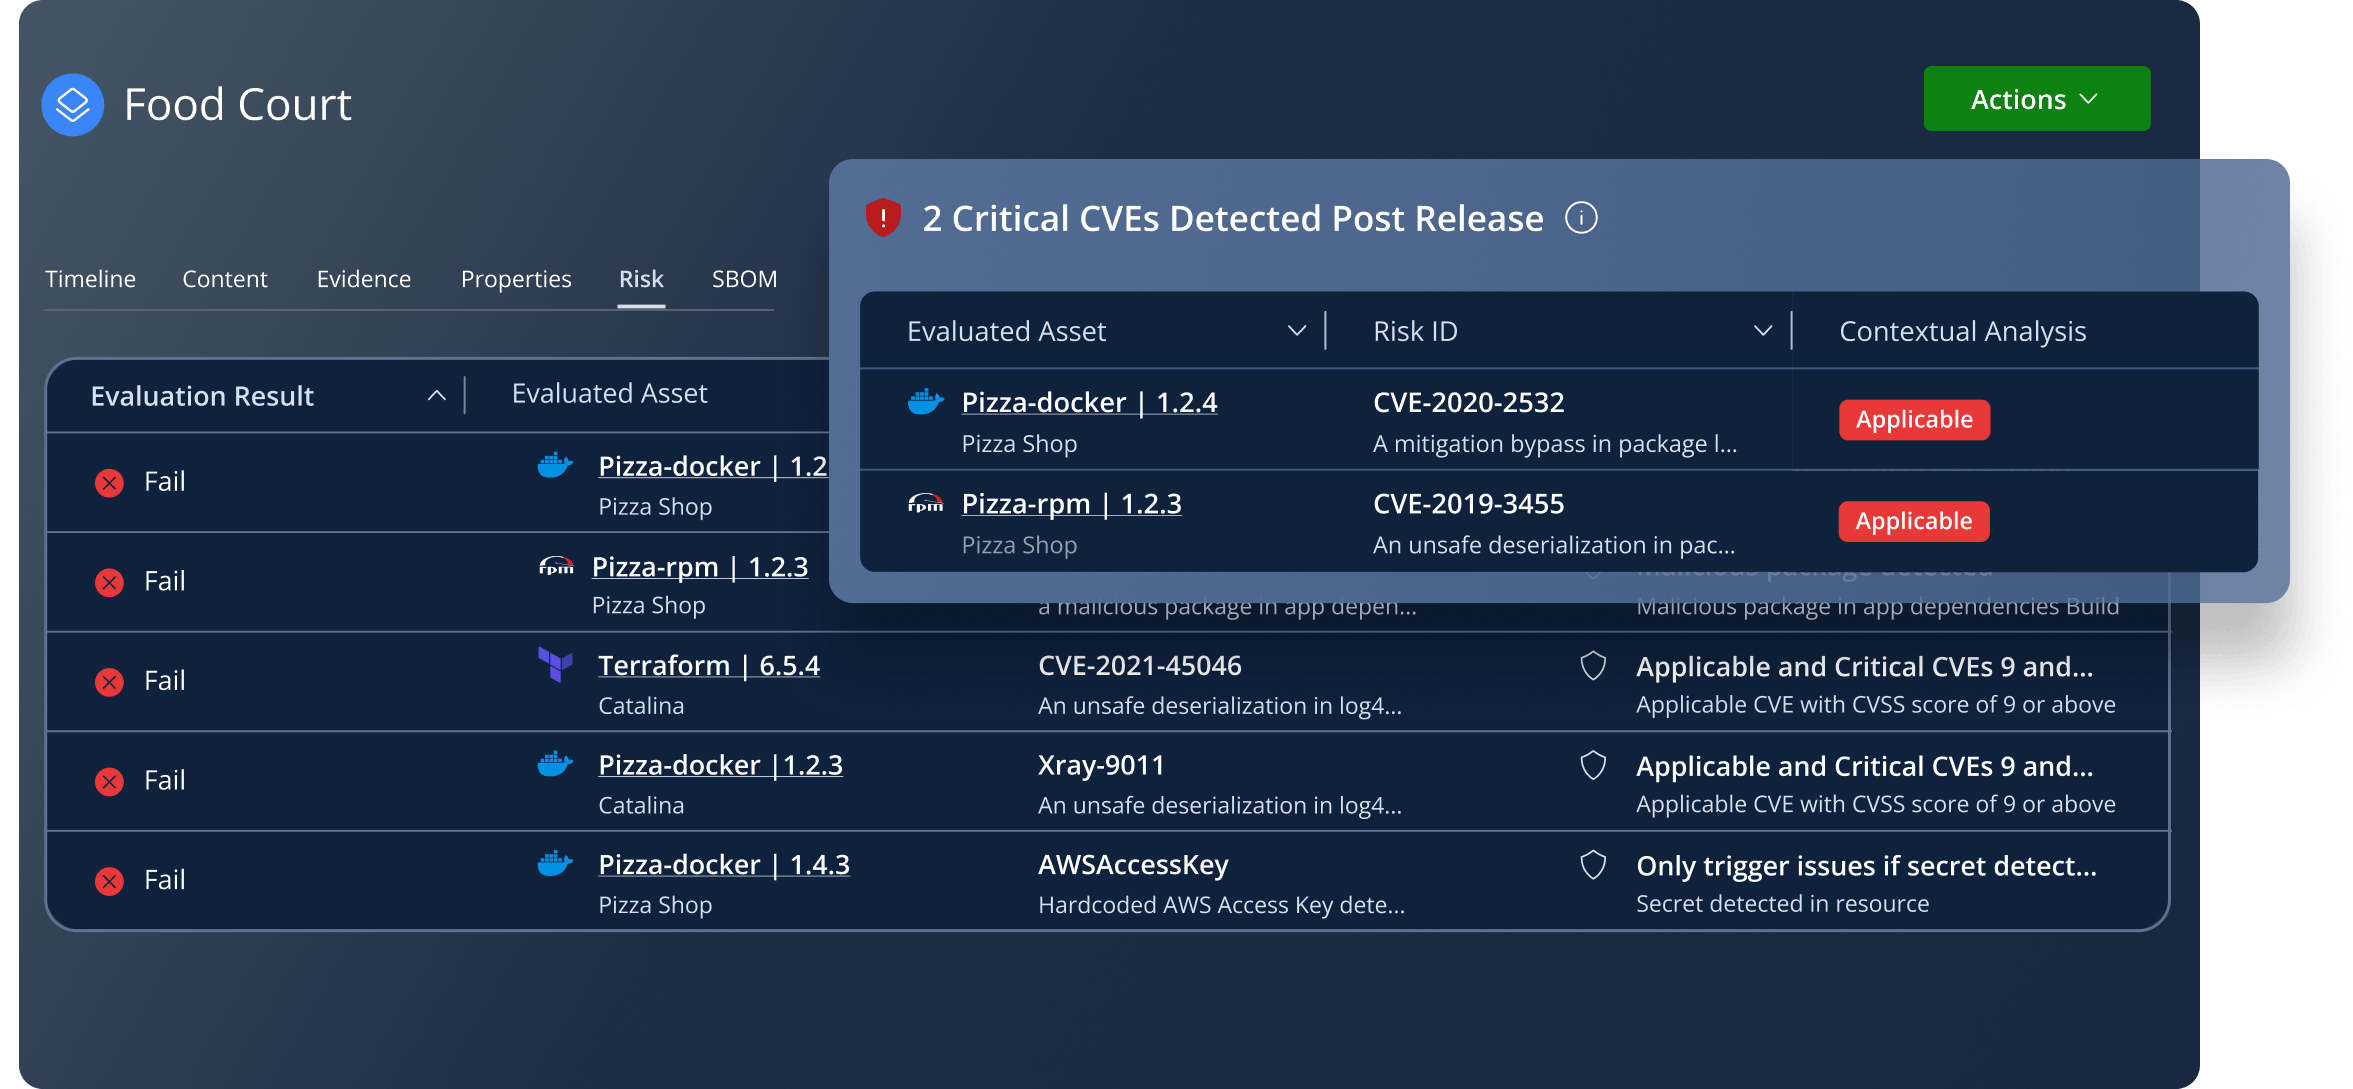Click Fail status icon on Terraform row
The image size is (2353, 1089).
(109, 682)
